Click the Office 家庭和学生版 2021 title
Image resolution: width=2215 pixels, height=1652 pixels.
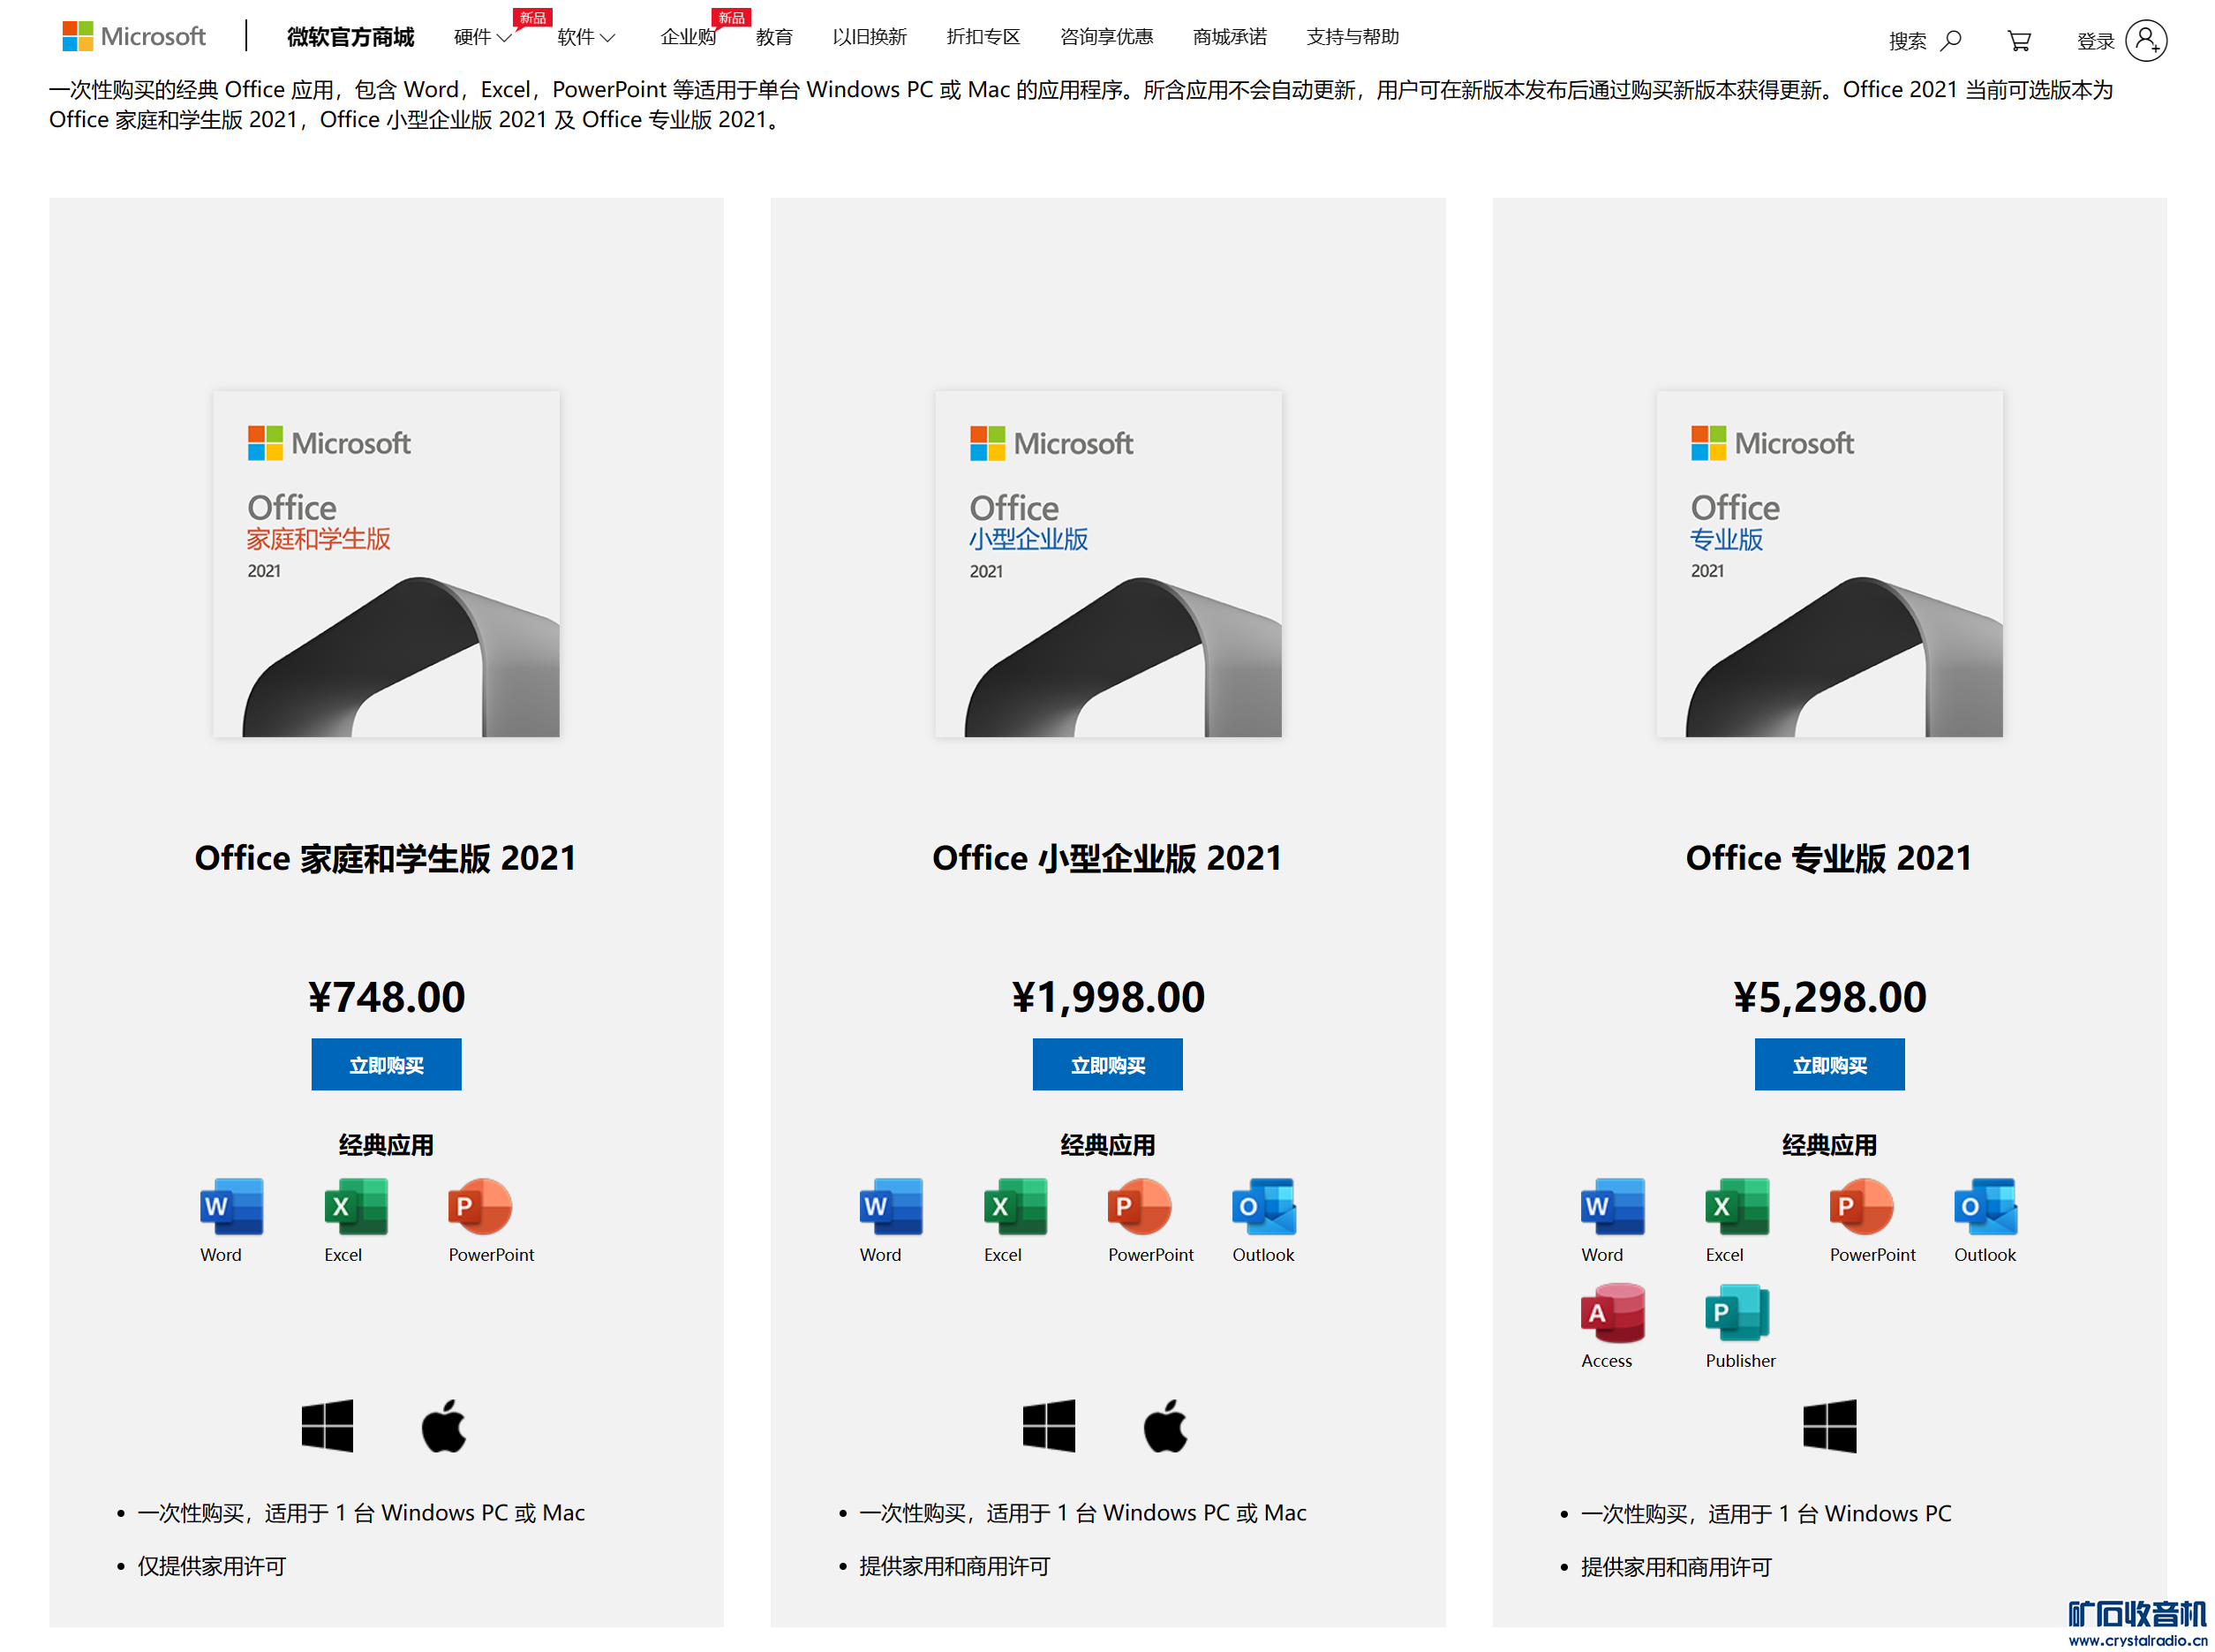coord(385,858)
